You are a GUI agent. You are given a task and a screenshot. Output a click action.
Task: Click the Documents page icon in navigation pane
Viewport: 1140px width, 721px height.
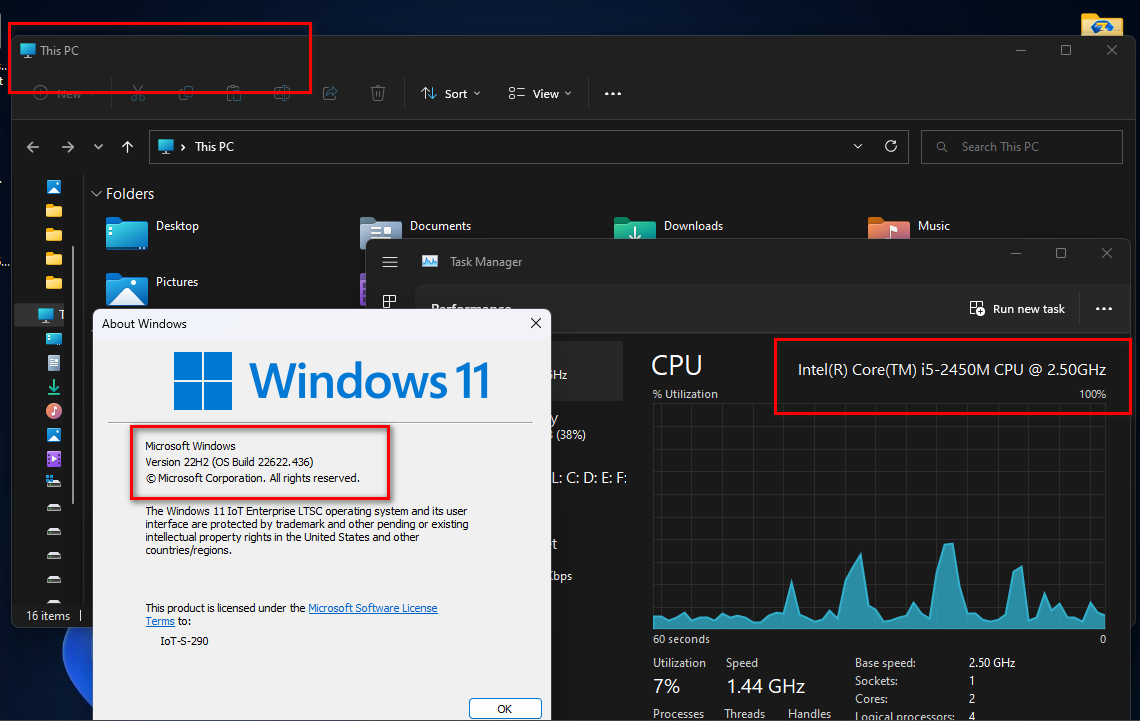pos(54,363)
